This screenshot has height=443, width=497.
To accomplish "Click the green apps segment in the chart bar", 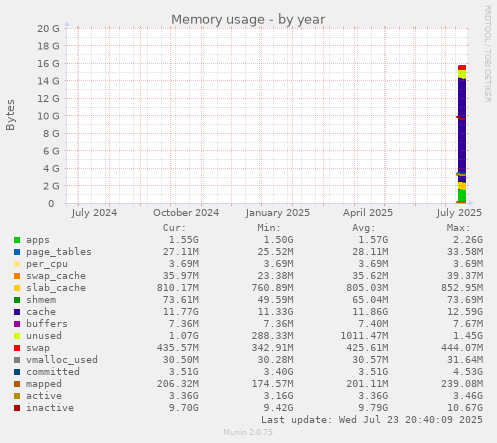I will [x=462, y=196].
